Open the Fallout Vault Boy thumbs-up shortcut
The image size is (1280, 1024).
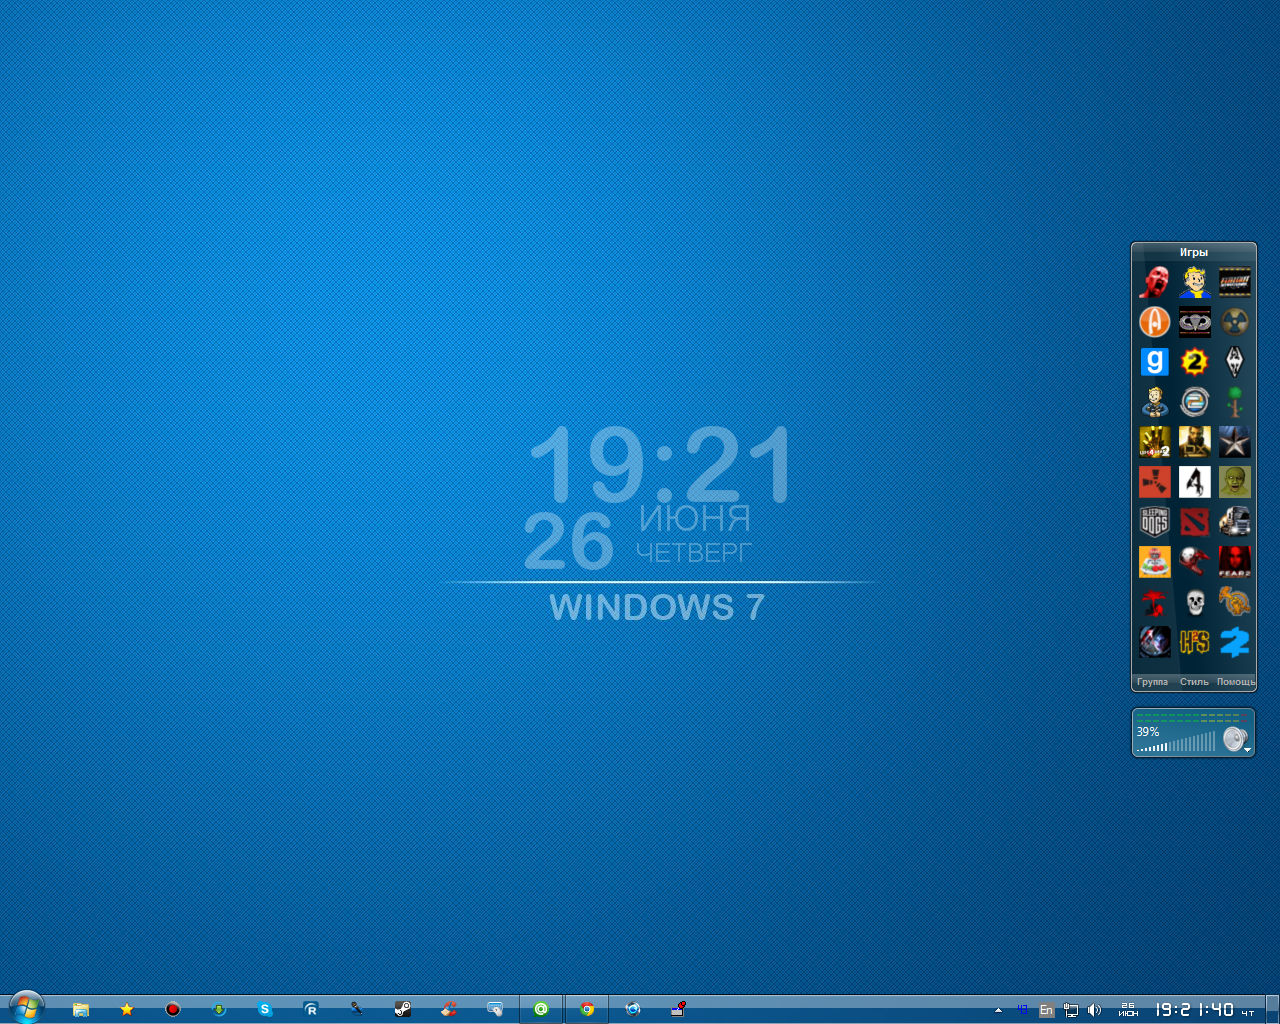[1195, 282]
